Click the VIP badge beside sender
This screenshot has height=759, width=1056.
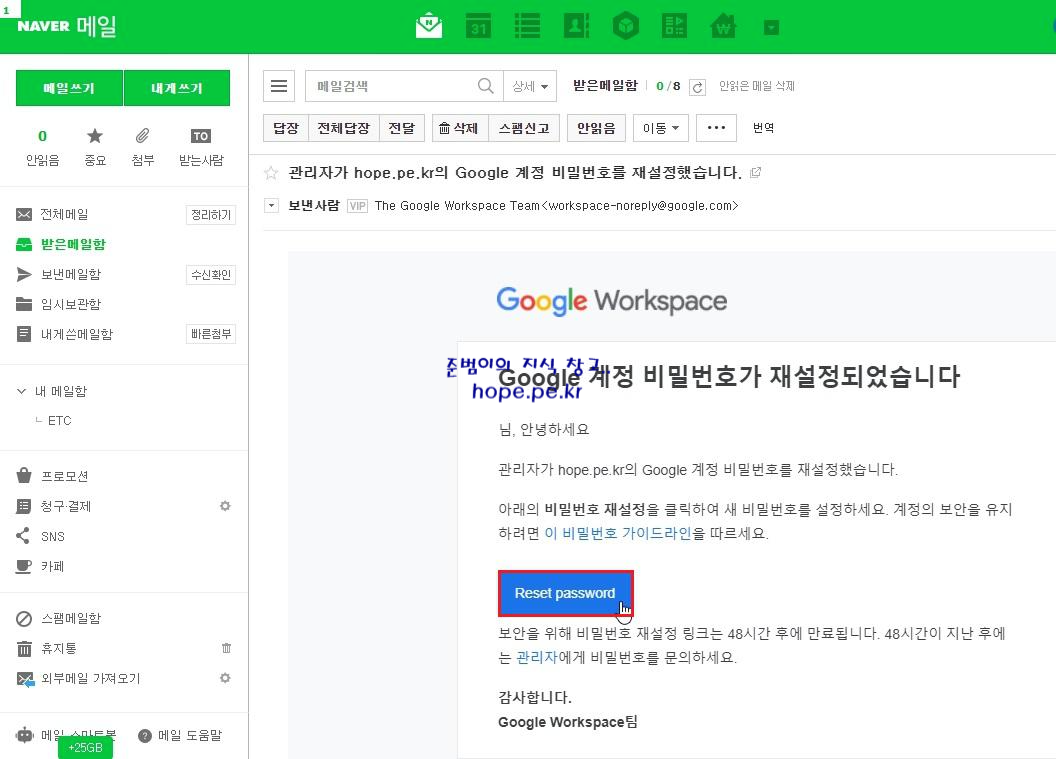[358, 206]
